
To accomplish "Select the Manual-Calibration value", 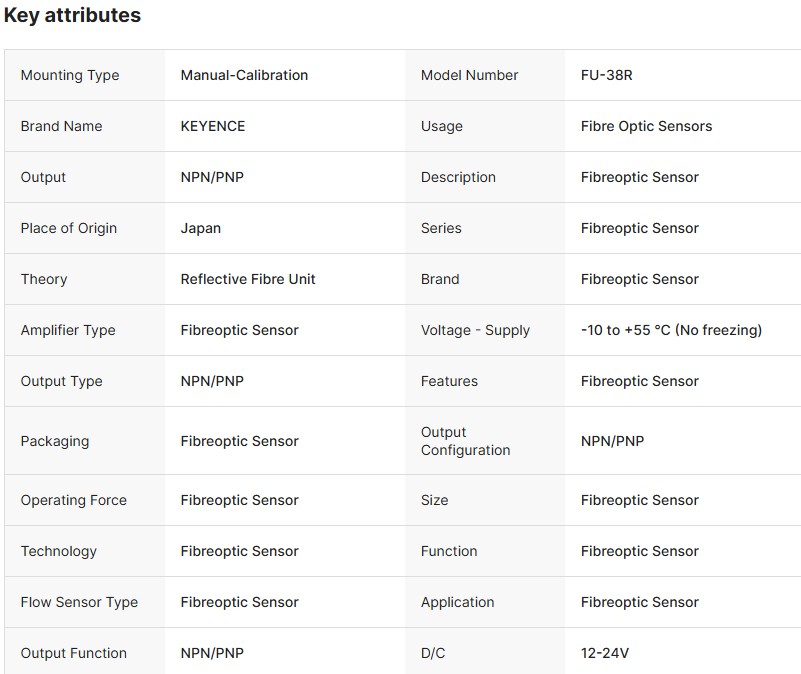I will point(244,75).
